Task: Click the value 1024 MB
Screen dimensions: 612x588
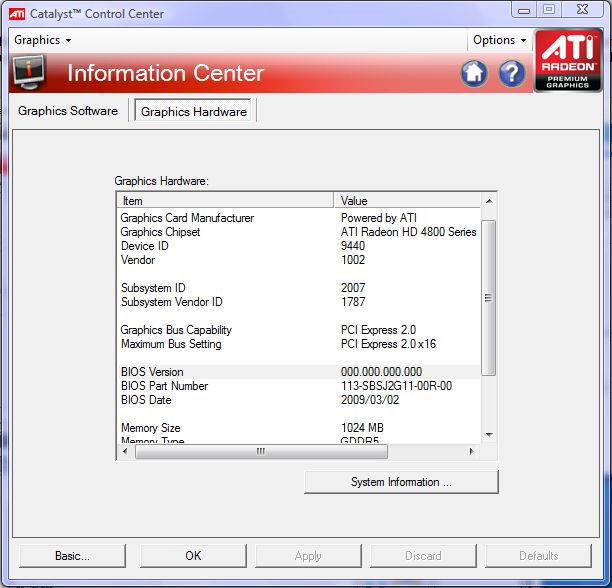Action: [x=362, y=428]
